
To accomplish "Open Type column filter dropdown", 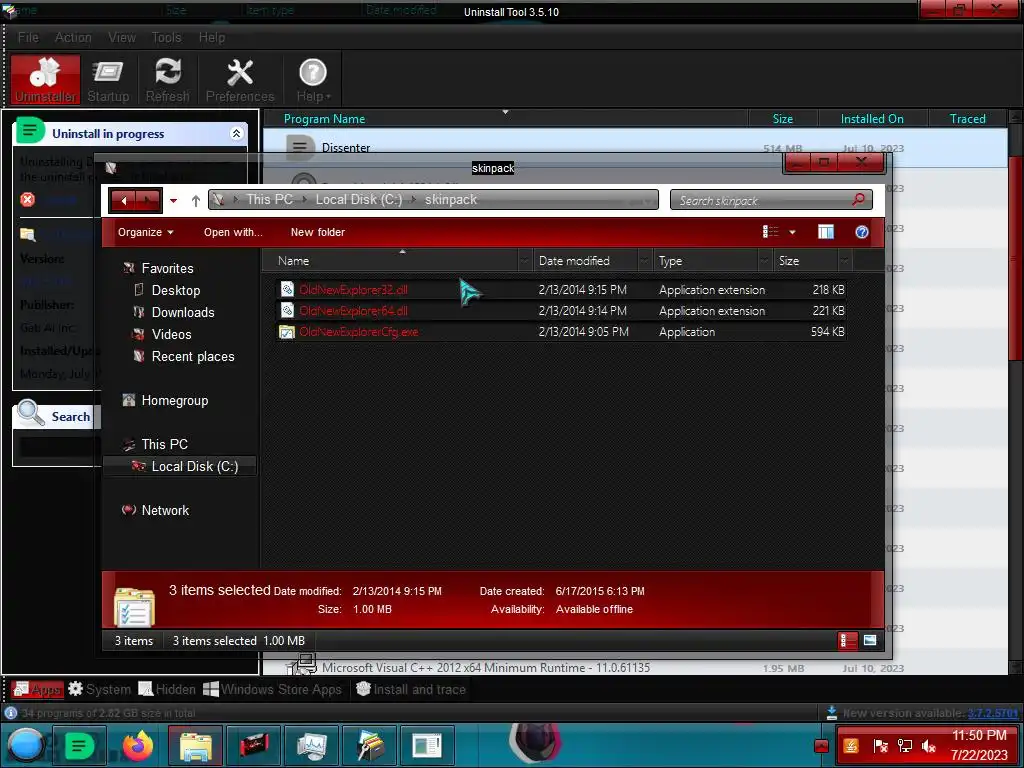I will click(x=764, y=261).
